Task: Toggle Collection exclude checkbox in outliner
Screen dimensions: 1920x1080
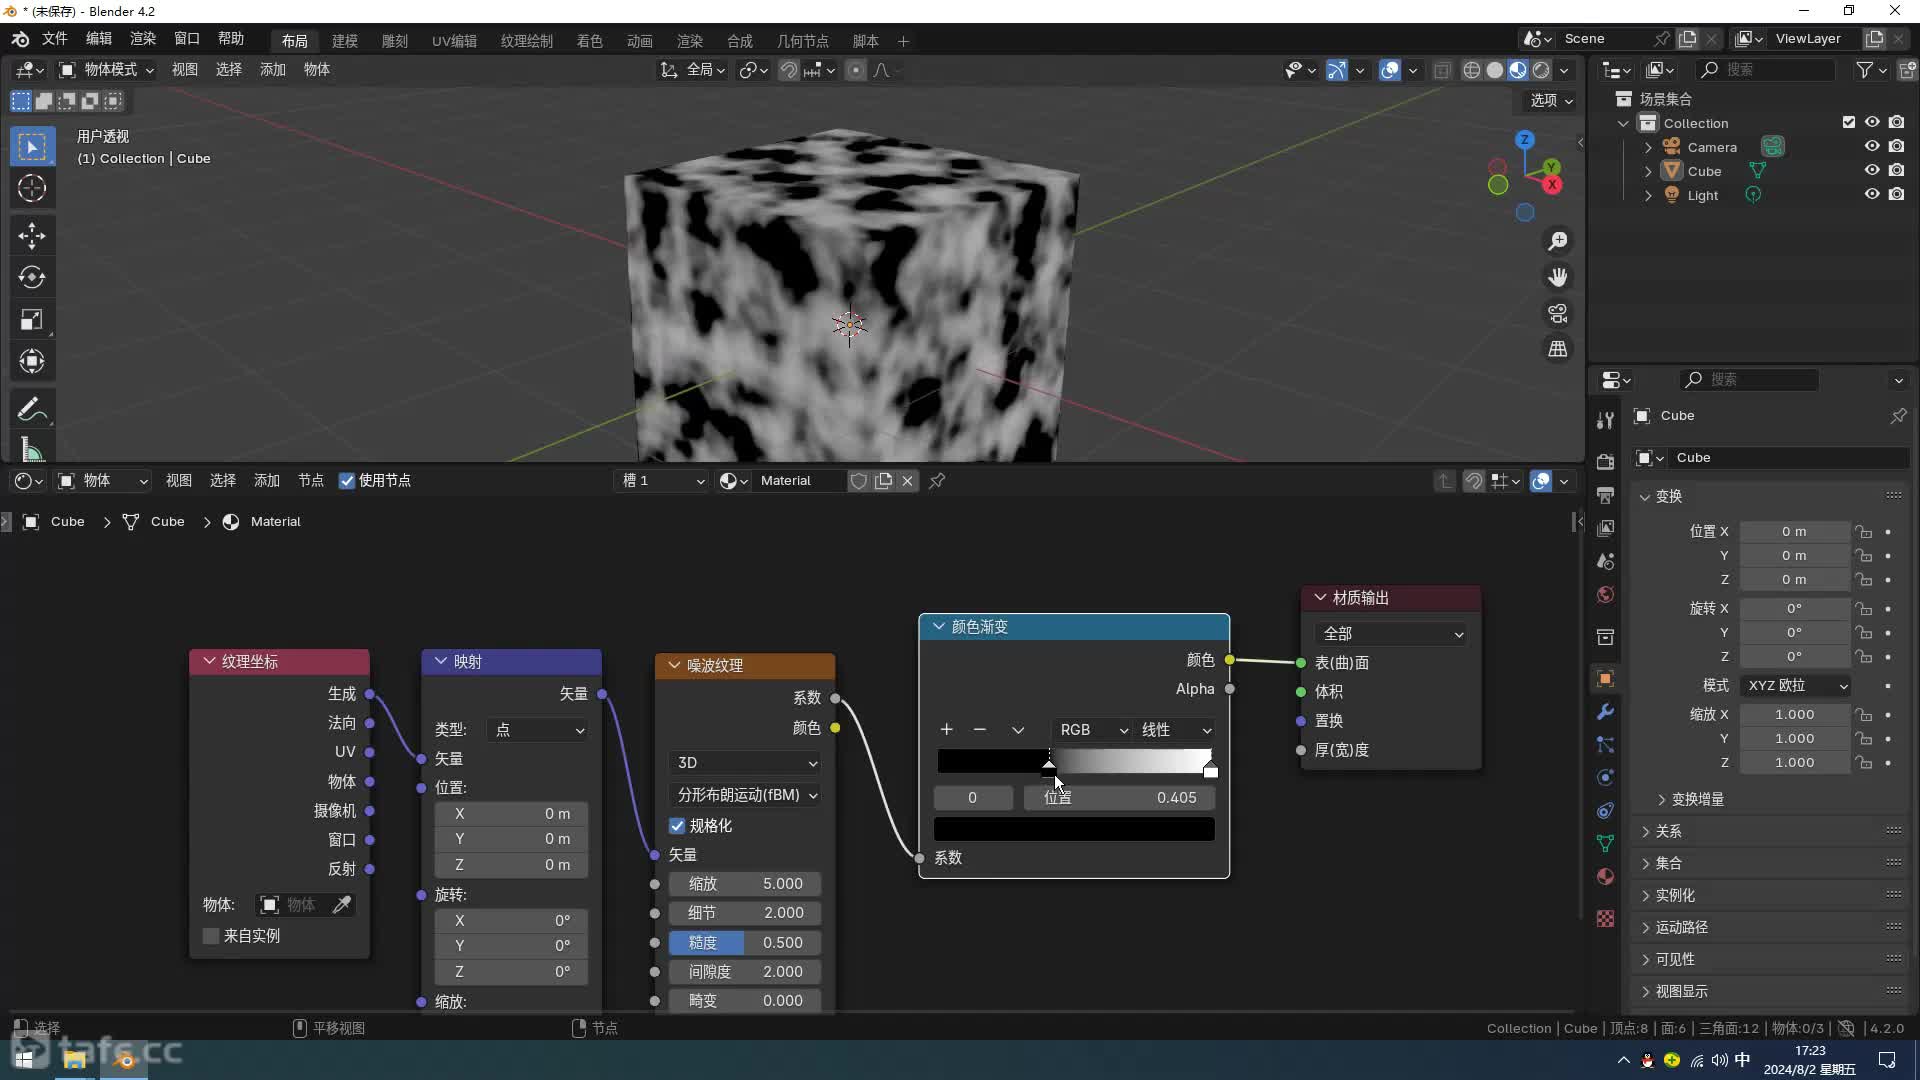Action: tap(1848, 122)
